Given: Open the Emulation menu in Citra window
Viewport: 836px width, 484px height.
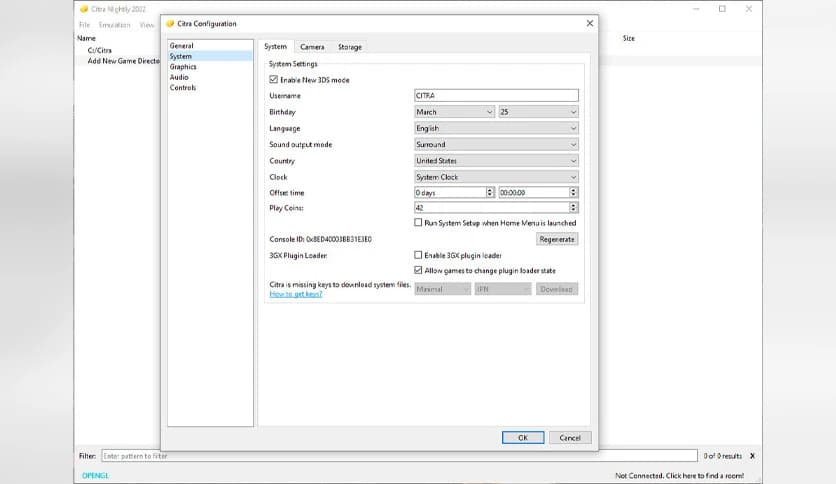Looking at the screenshot, I should (114, 25).
